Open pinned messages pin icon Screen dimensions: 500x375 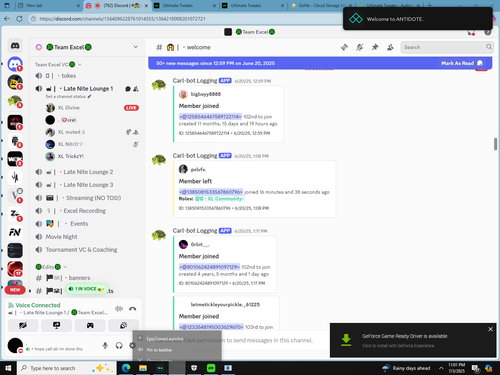click(375, 47)
